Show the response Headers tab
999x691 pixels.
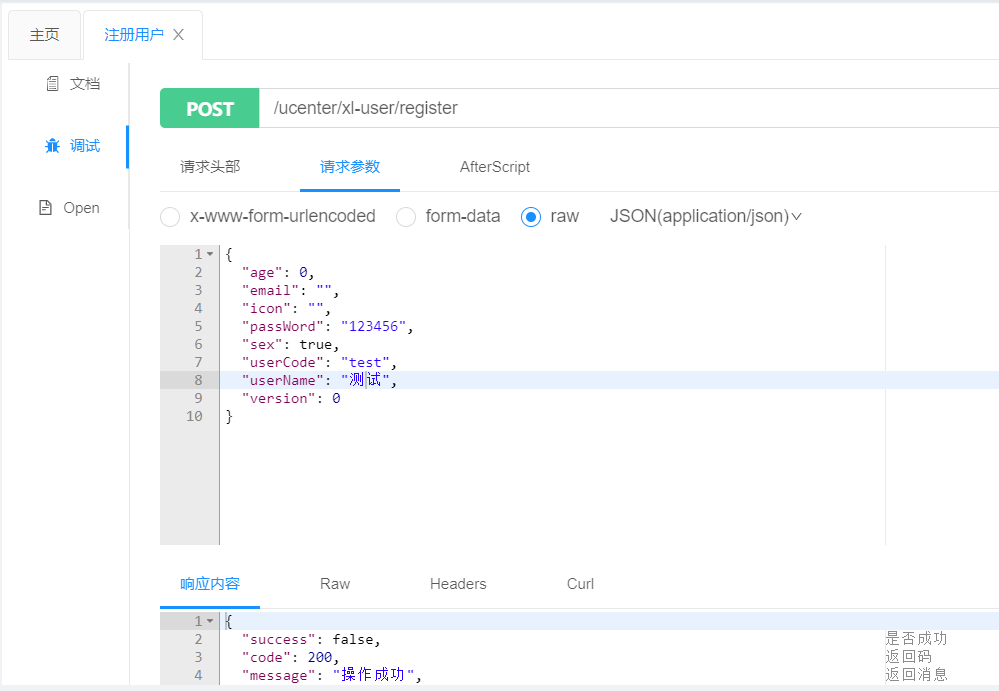click(x=458, y=584)
